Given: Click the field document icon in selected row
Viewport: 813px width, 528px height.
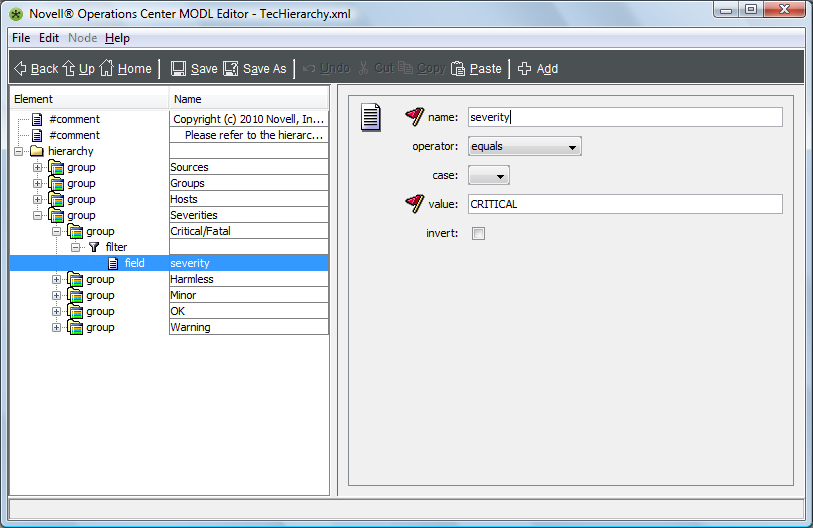Looking at the screenshot, I should point(113,263).
